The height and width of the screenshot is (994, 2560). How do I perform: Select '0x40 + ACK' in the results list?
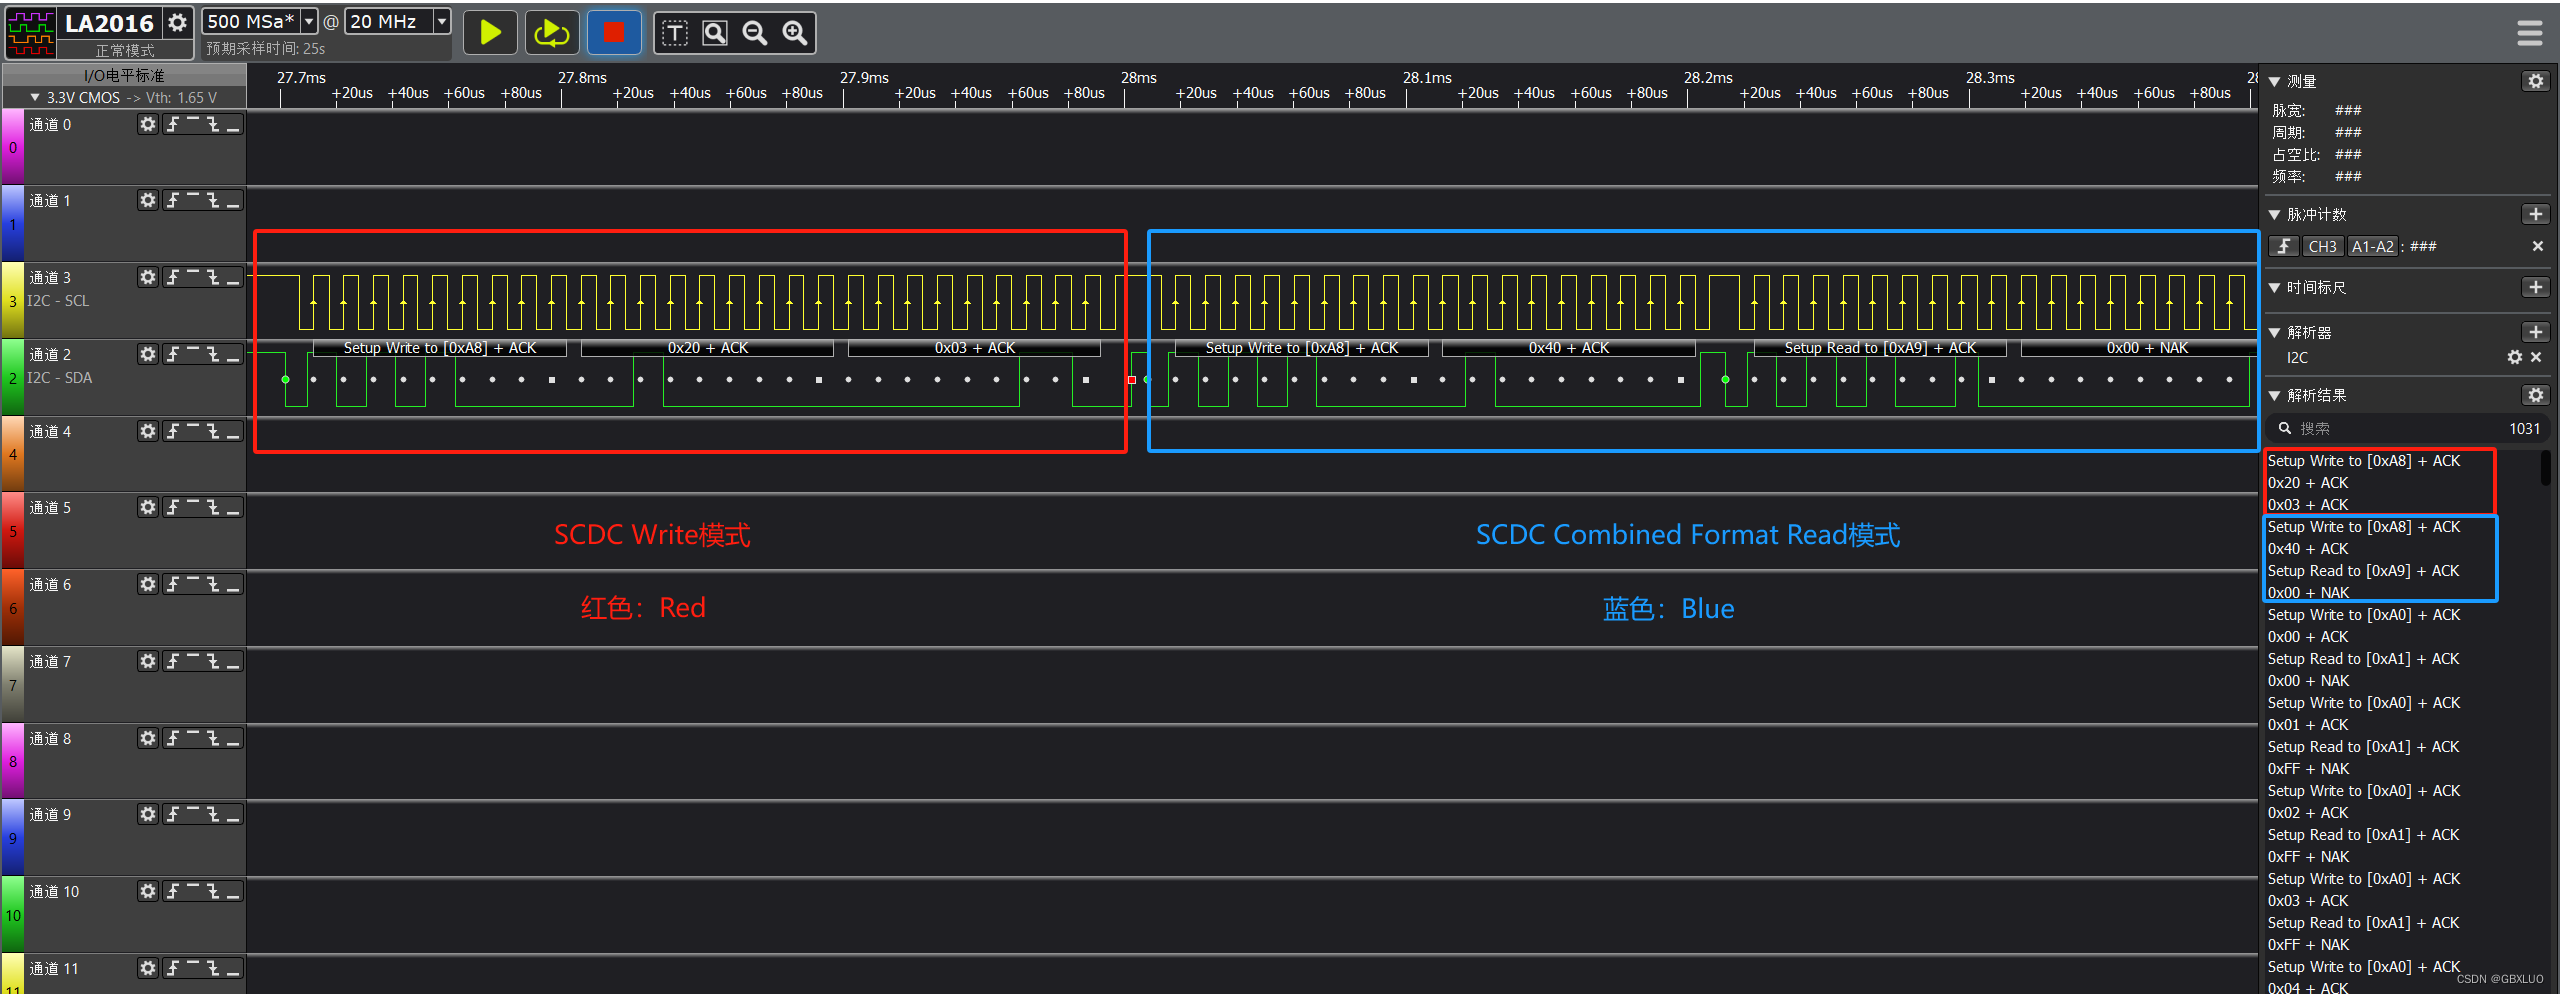tap(2308, 549)
